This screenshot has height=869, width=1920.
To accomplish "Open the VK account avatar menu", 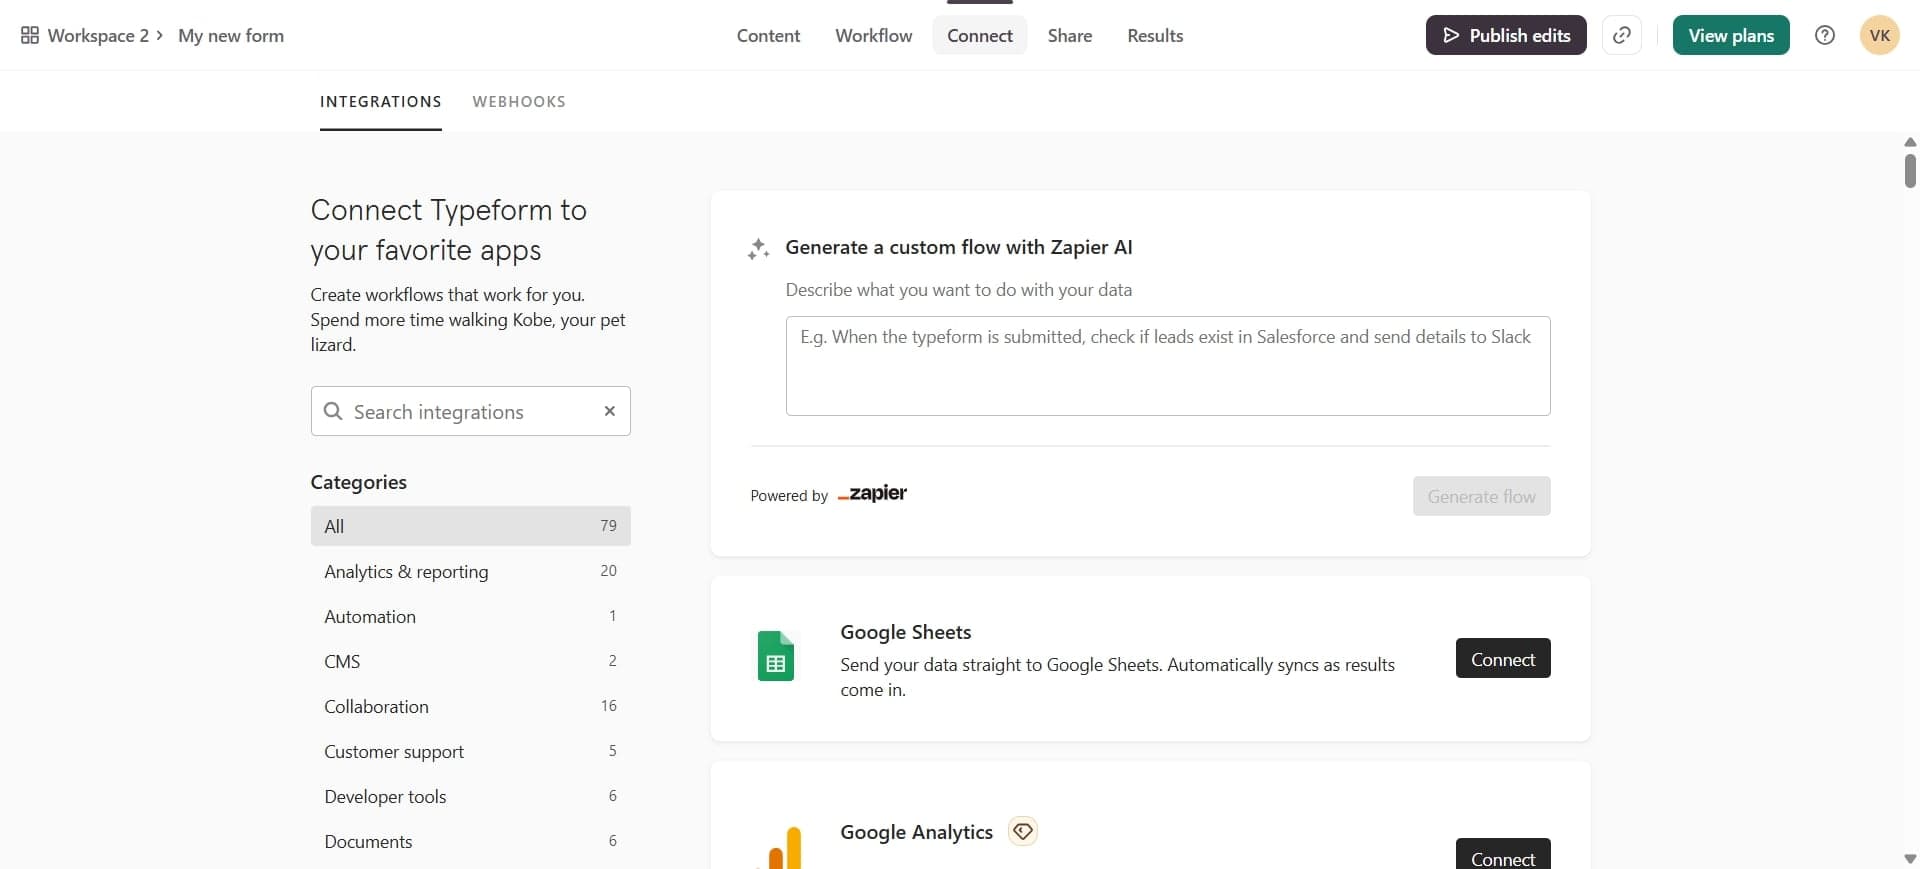I will click(x=1879, y=36).
